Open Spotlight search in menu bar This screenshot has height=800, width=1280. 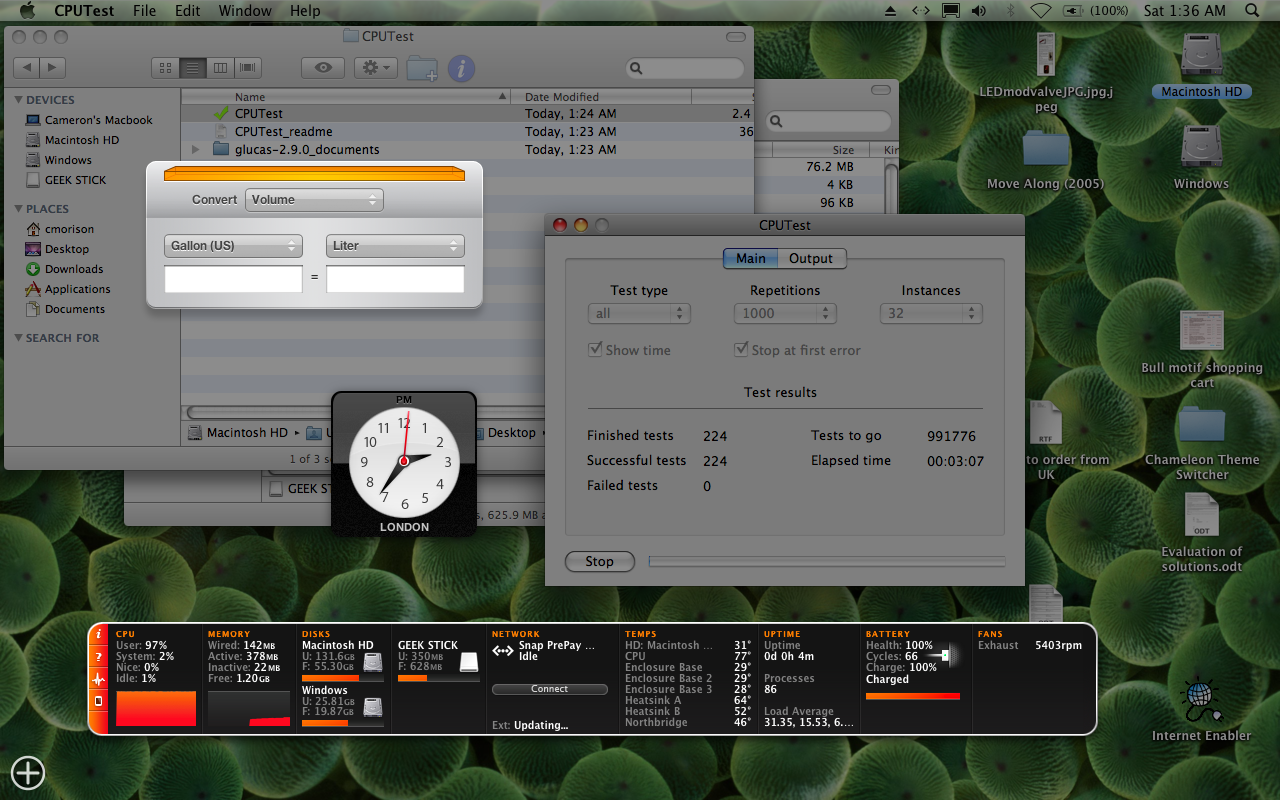(1251, 11)
